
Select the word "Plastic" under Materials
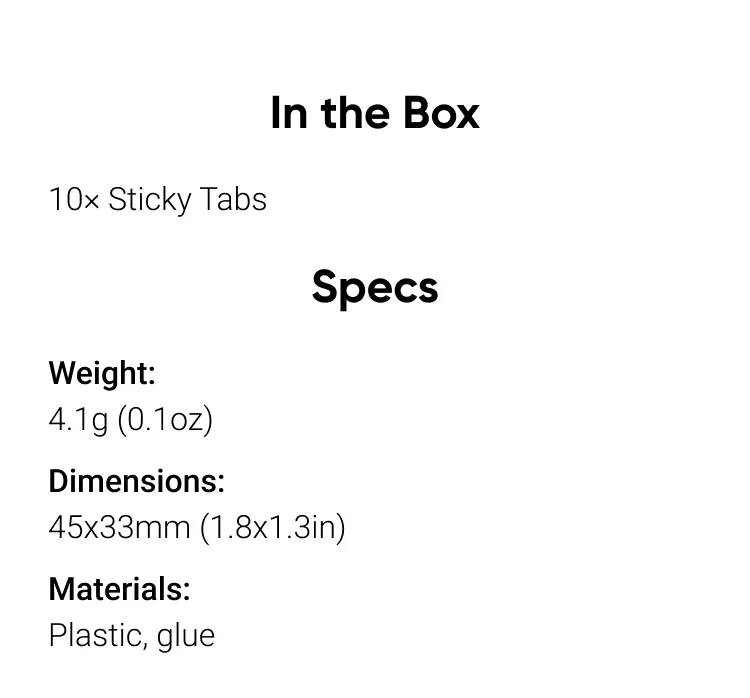click(94, 636)
